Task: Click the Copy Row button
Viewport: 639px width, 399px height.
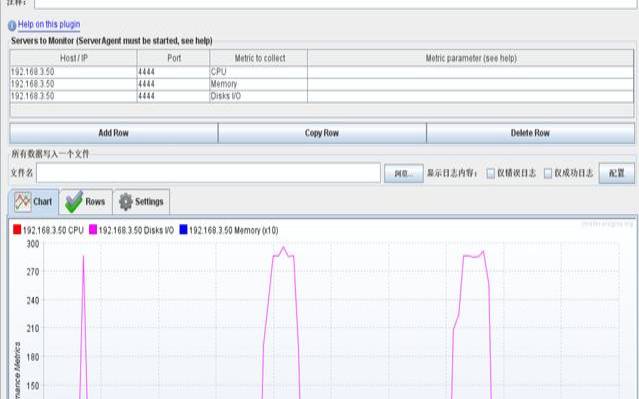Action: [322, 133]
